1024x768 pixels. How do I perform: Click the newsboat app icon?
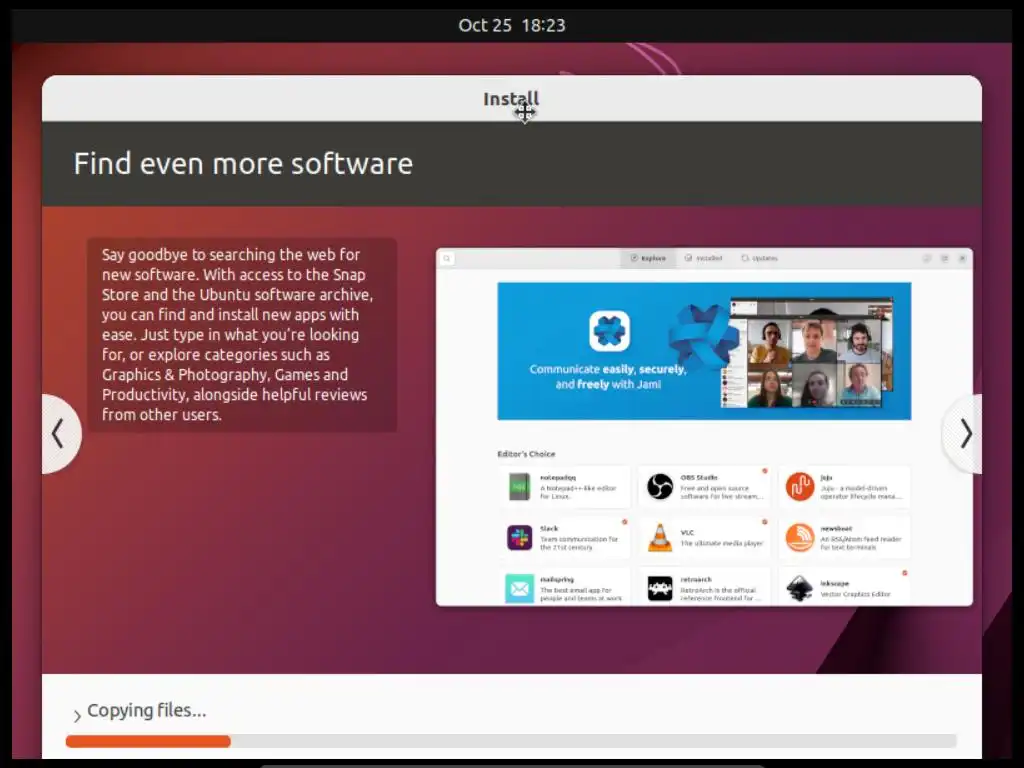(799, 537)
